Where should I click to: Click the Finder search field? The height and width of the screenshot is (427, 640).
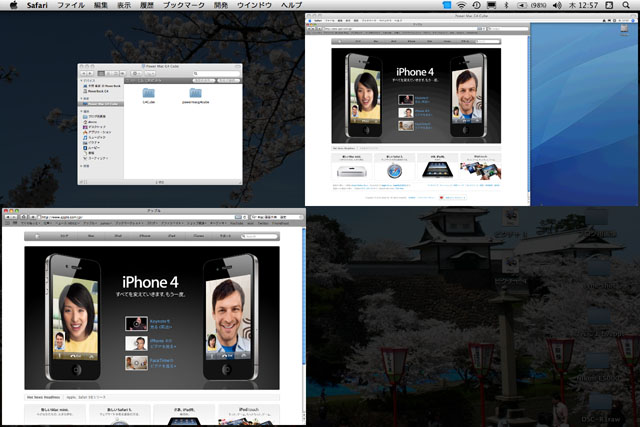coord(216,73)
